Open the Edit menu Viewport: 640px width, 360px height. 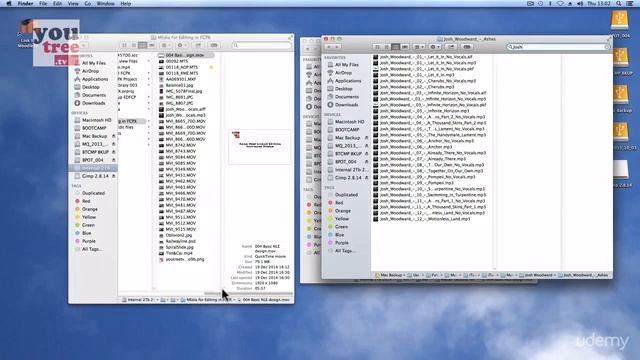[58, 4]
